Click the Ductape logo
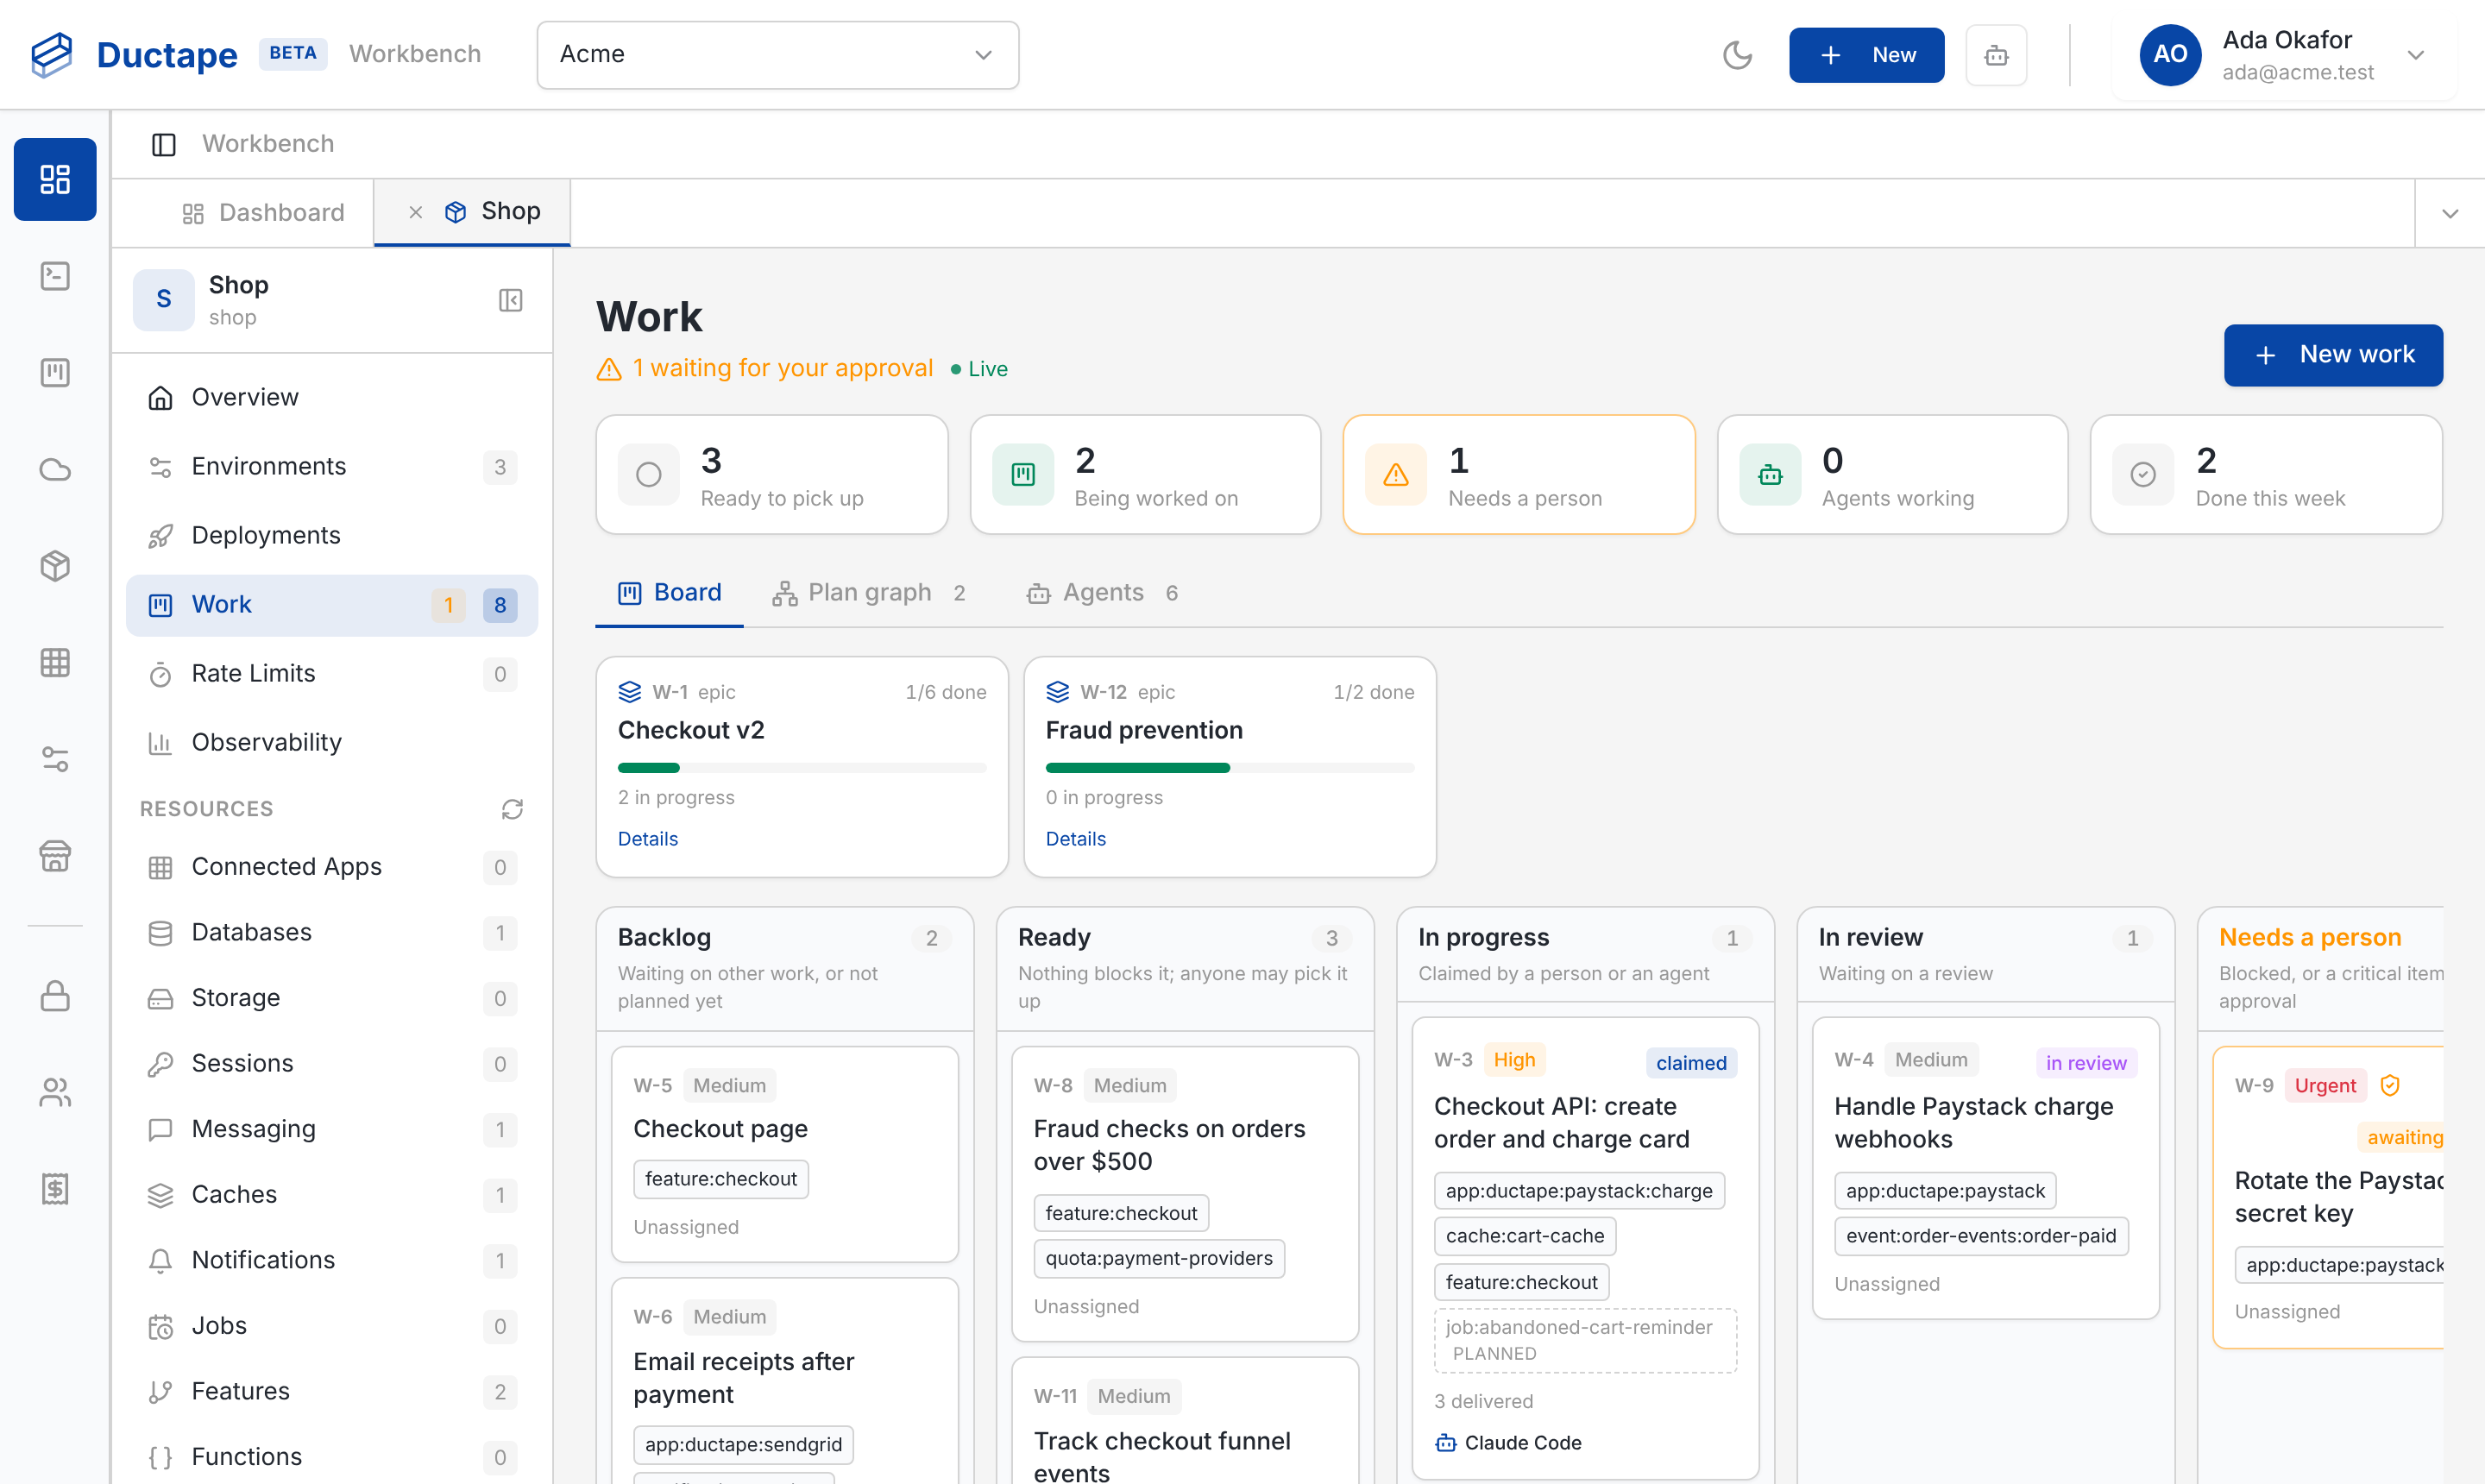The image size is (2485, 1484). tap(134, 54)
